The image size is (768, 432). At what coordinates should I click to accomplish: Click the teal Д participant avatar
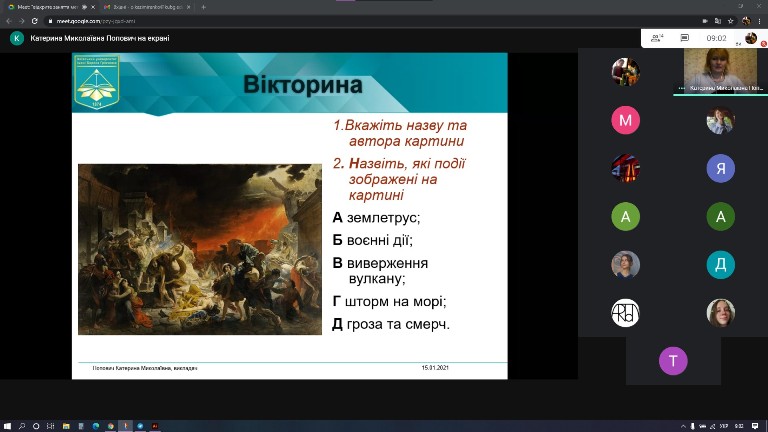point(720,264)
